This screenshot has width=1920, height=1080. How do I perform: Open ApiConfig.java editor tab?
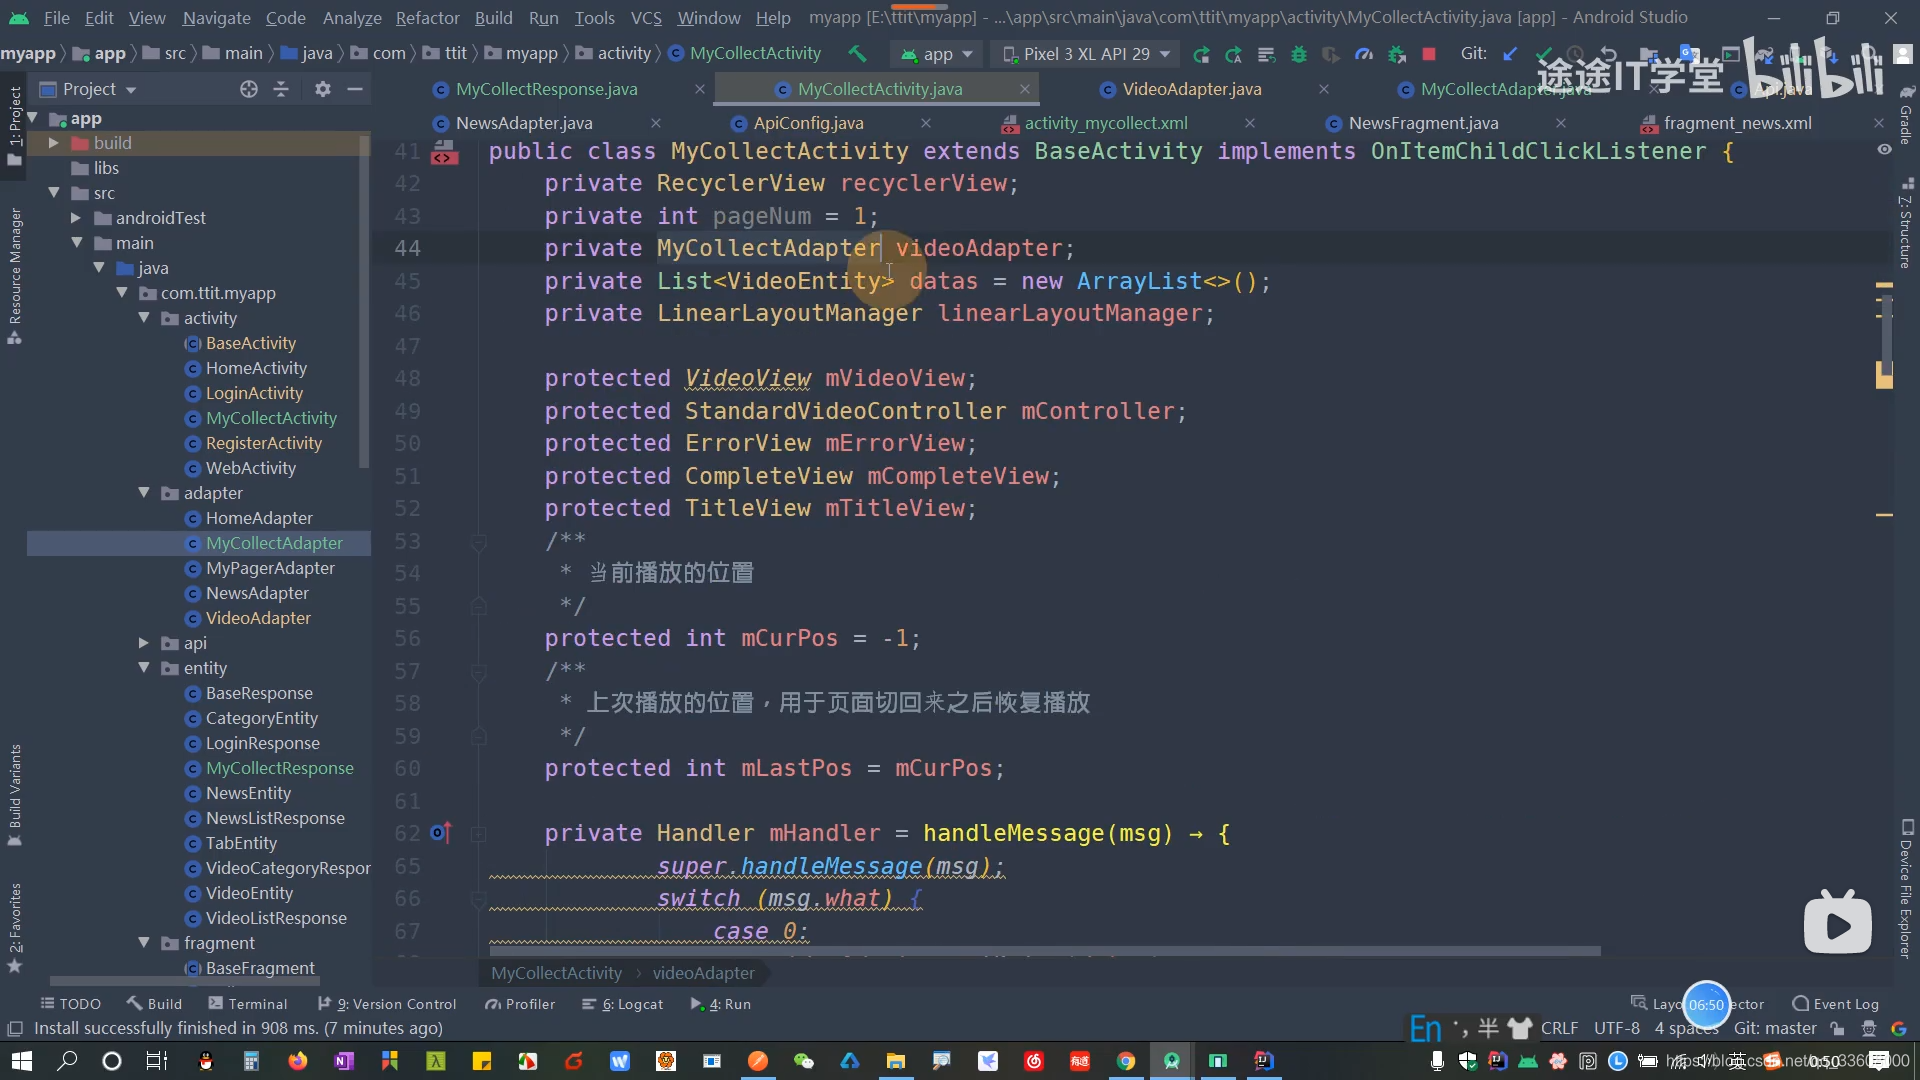(808, 121)
